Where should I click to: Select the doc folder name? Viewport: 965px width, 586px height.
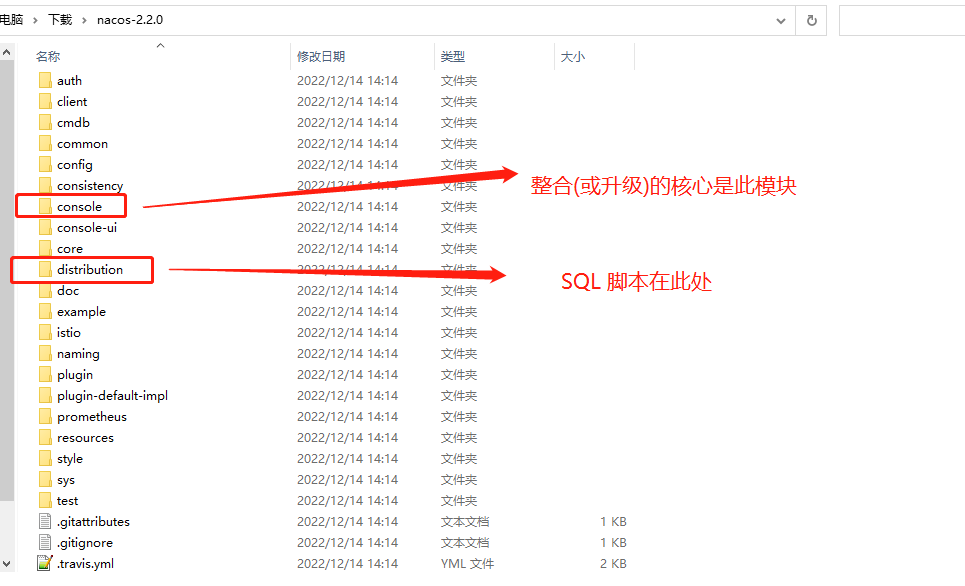tap(68, 291)
